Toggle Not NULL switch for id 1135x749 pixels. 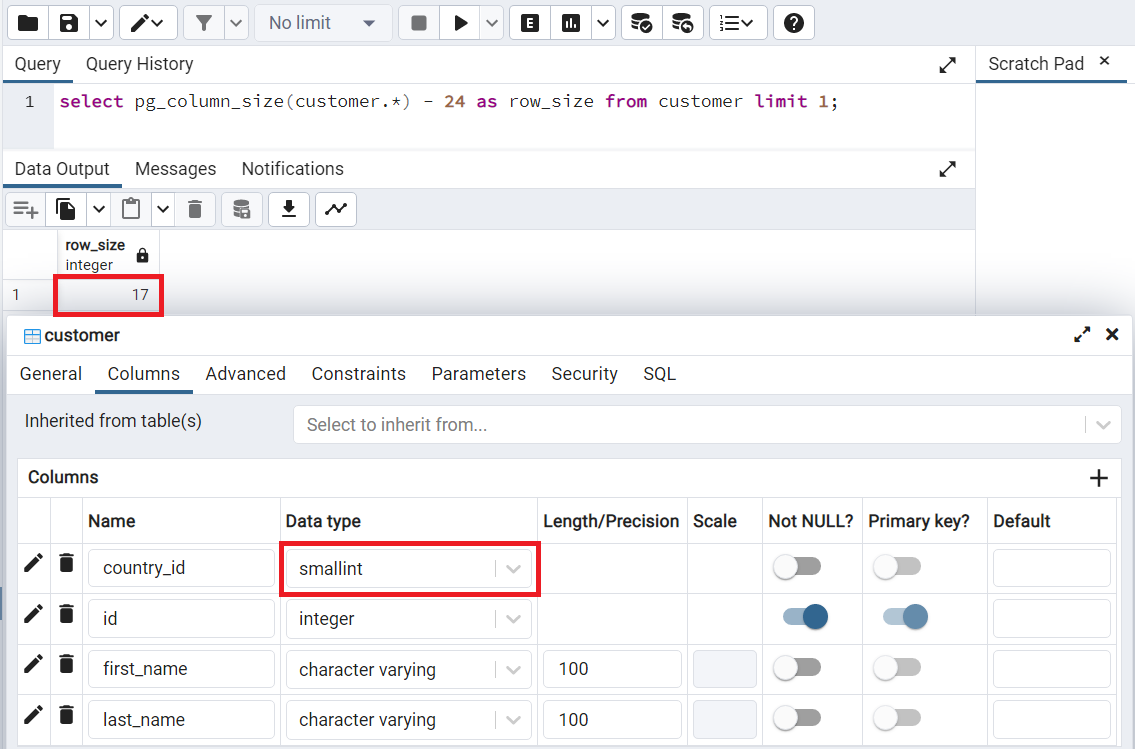tap(805, 617)
